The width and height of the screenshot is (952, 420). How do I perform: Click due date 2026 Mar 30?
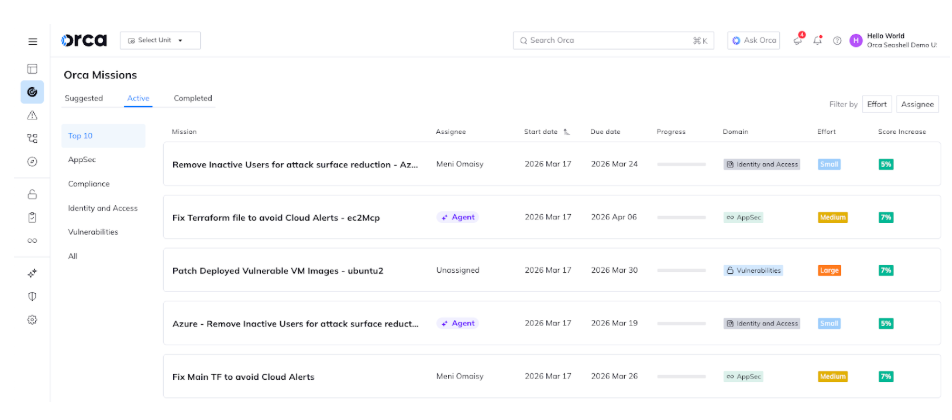614,270
